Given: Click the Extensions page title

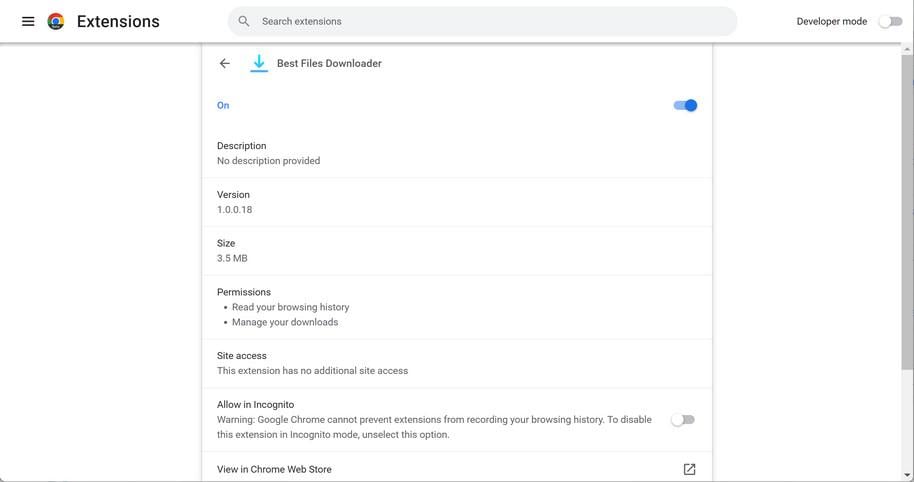Looking at the screenshot, I should 118,21.
